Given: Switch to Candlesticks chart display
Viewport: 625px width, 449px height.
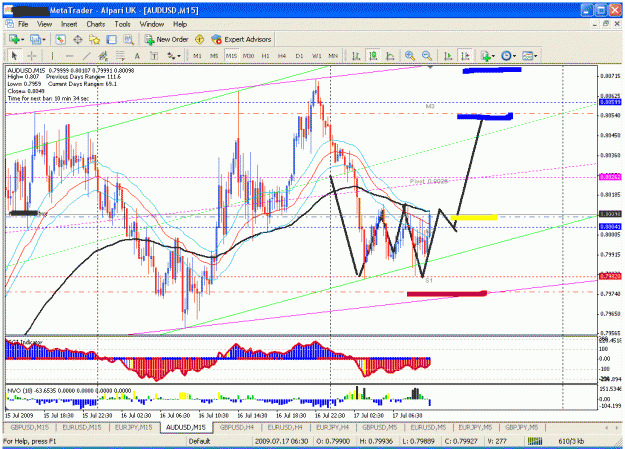Looking at the screenshot, I should coord(373,56).
